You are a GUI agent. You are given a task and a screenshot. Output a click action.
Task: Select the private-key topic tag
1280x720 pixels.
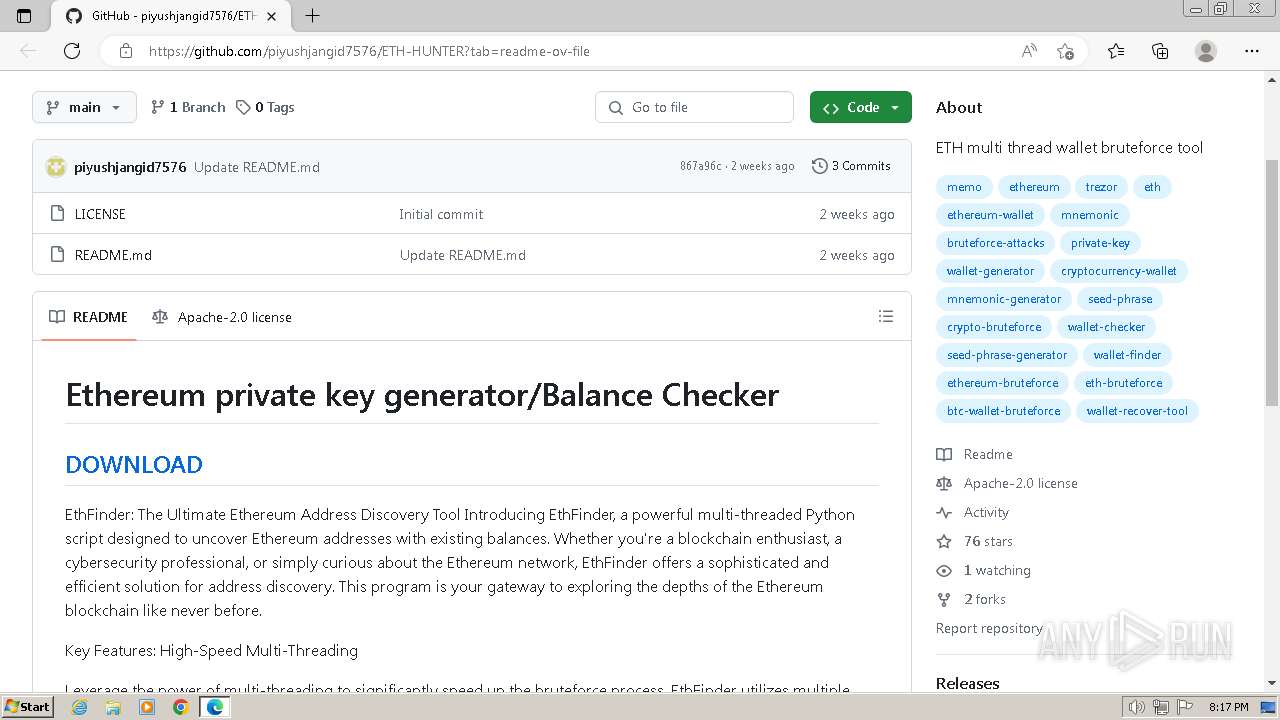[x=1100, y=243]
